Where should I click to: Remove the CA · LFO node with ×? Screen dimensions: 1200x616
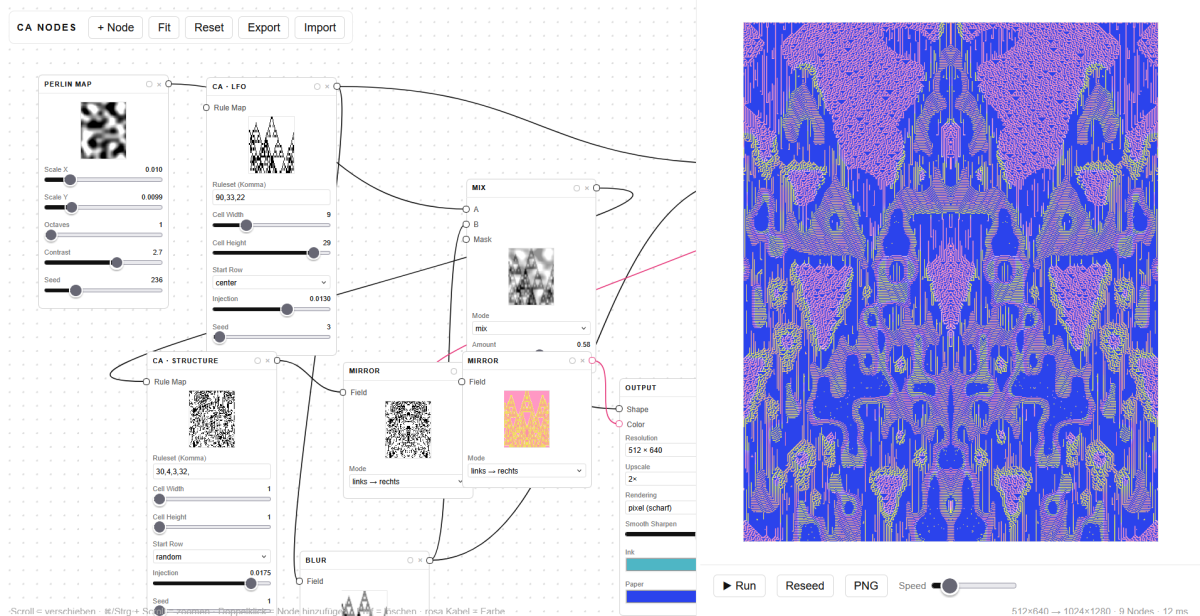[x=327, y=87]
